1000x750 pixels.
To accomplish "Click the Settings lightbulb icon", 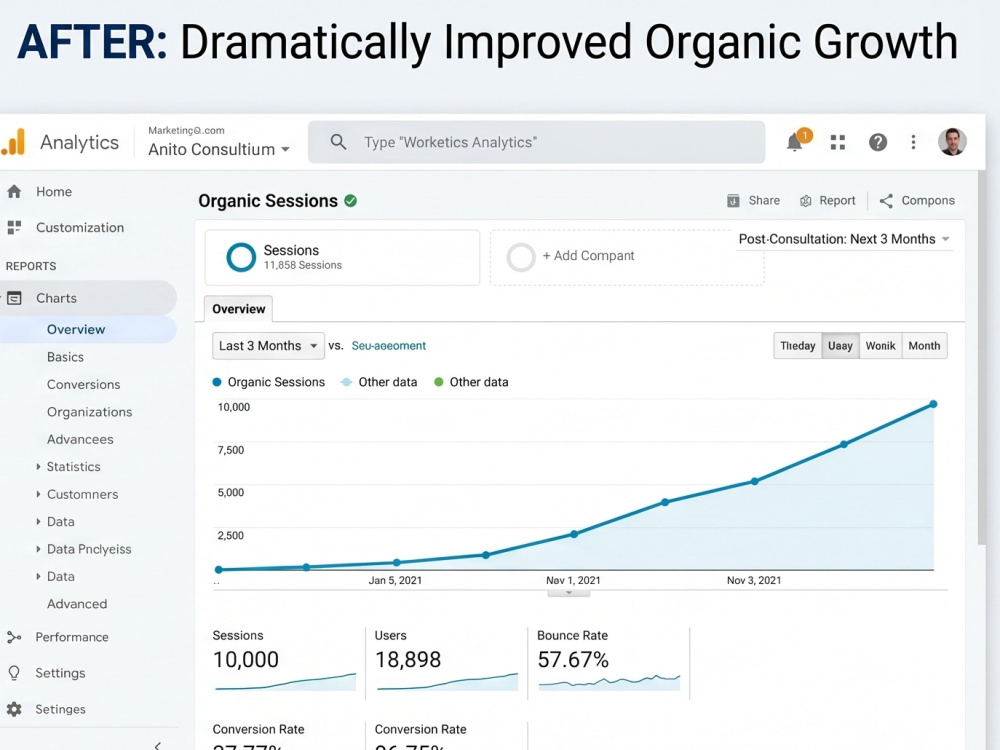I will [14, 673].
